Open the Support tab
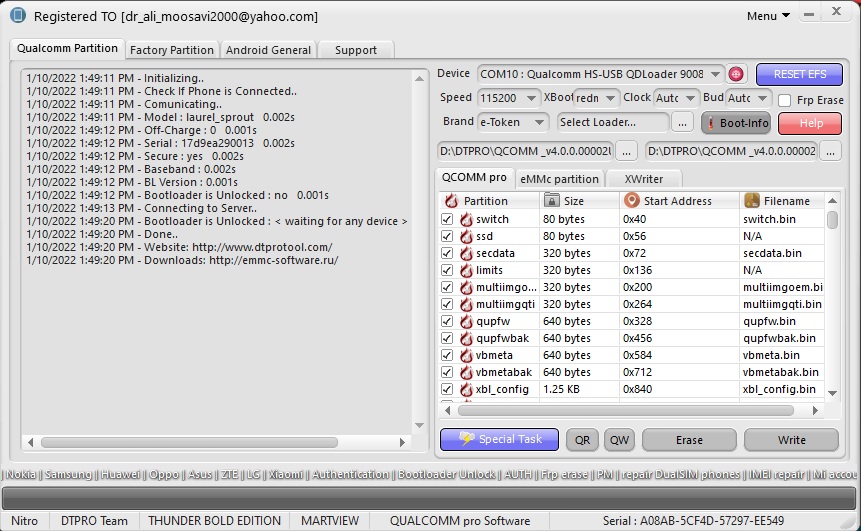The image size is (861, 531). 356,50
